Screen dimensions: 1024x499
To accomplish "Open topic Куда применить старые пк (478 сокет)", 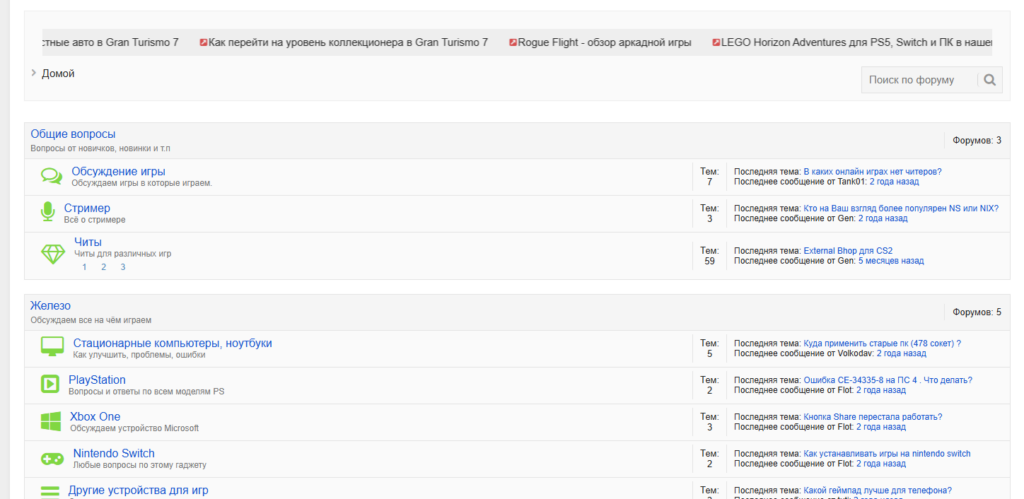I will pos(882,343).
